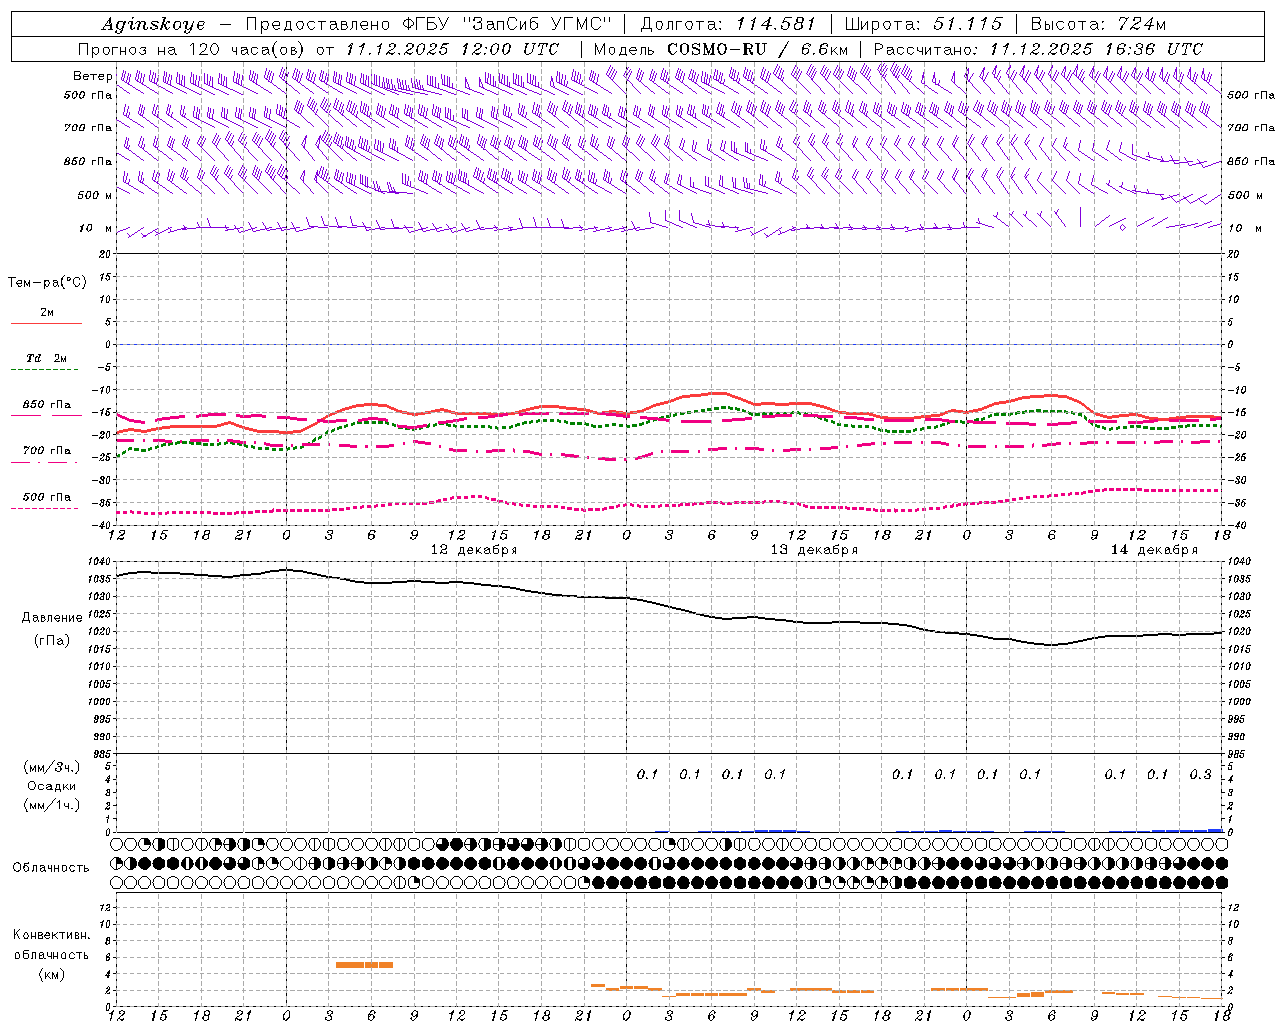Click "1040" on the left pressure axis
1280x1024 pixels.
coord(100,562)
